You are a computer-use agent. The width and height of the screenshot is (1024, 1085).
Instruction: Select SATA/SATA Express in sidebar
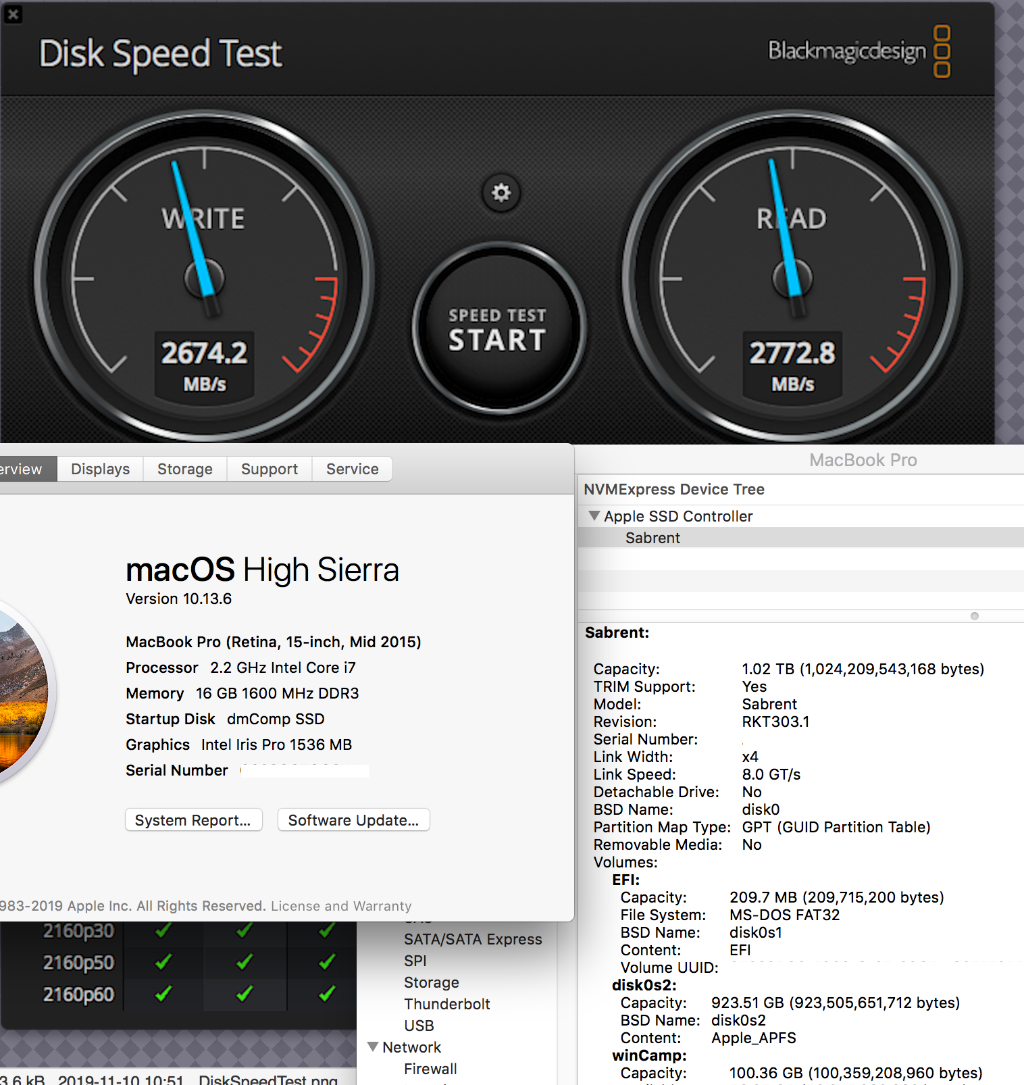[472, 939]
